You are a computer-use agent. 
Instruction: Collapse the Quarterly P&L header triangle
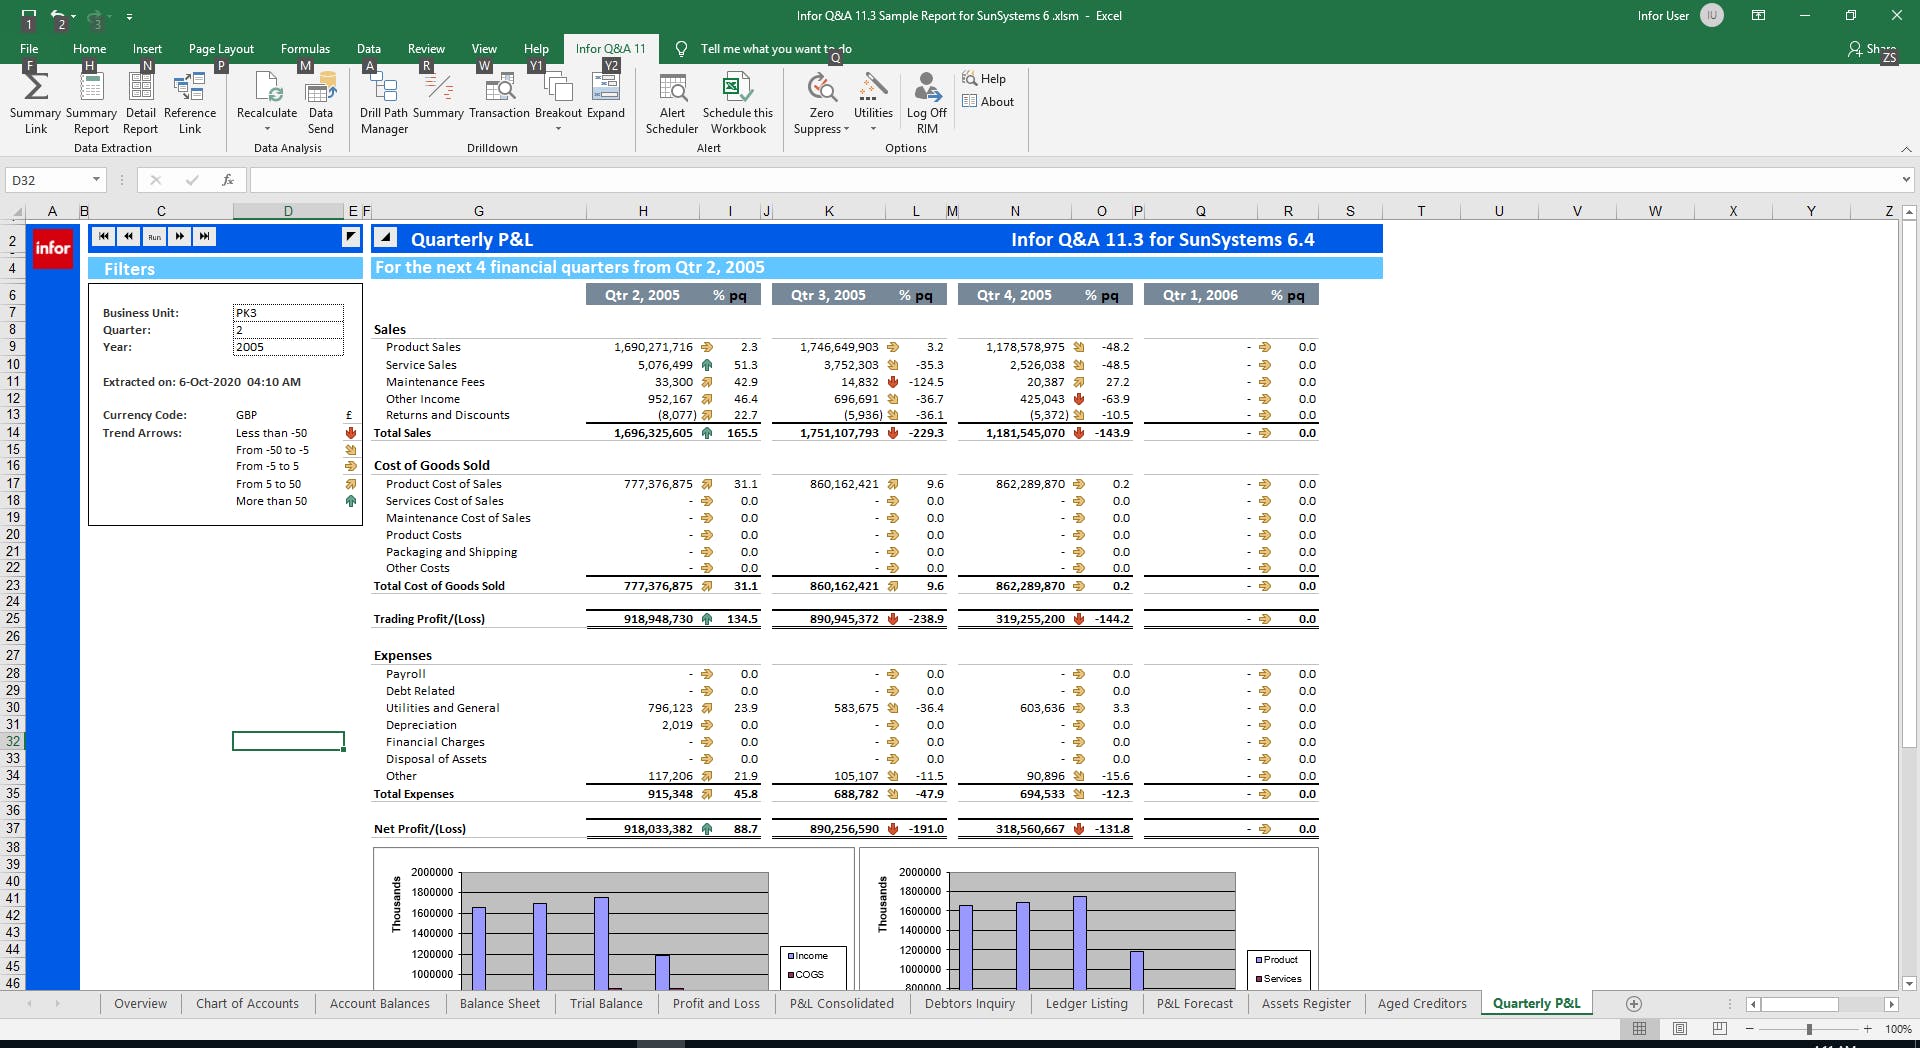[386, 238]
